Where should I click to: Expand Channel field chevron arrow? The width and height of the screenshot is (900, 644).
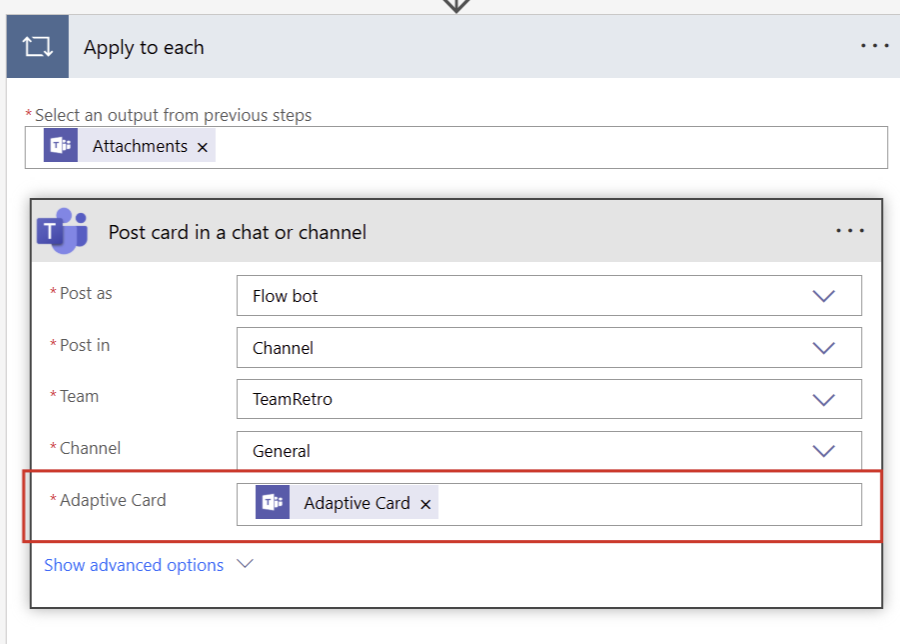(x=824, y=451)
